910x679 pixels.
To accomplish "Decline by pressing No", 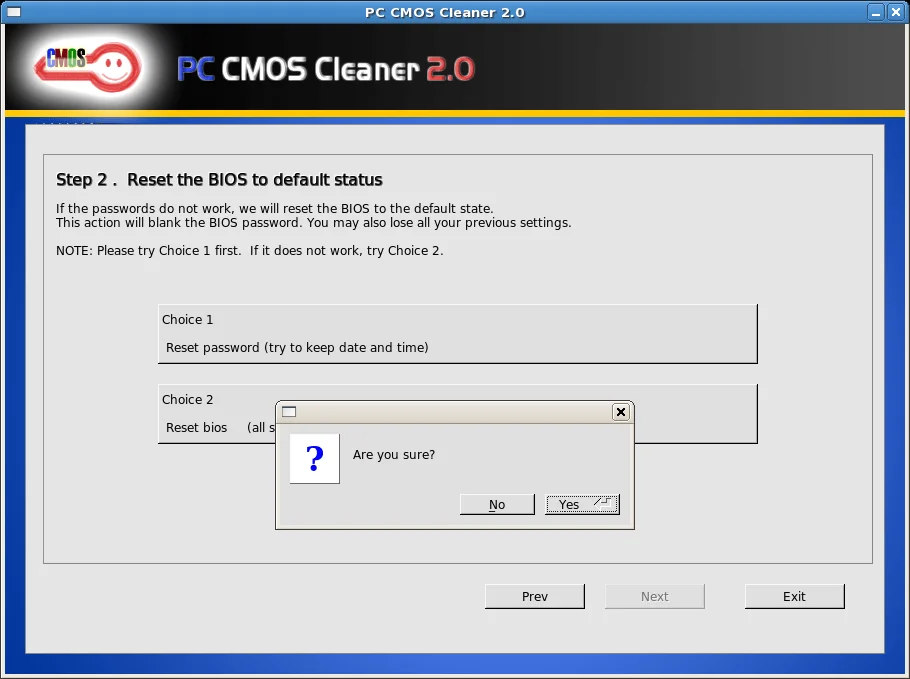I will tap(497, 504).
